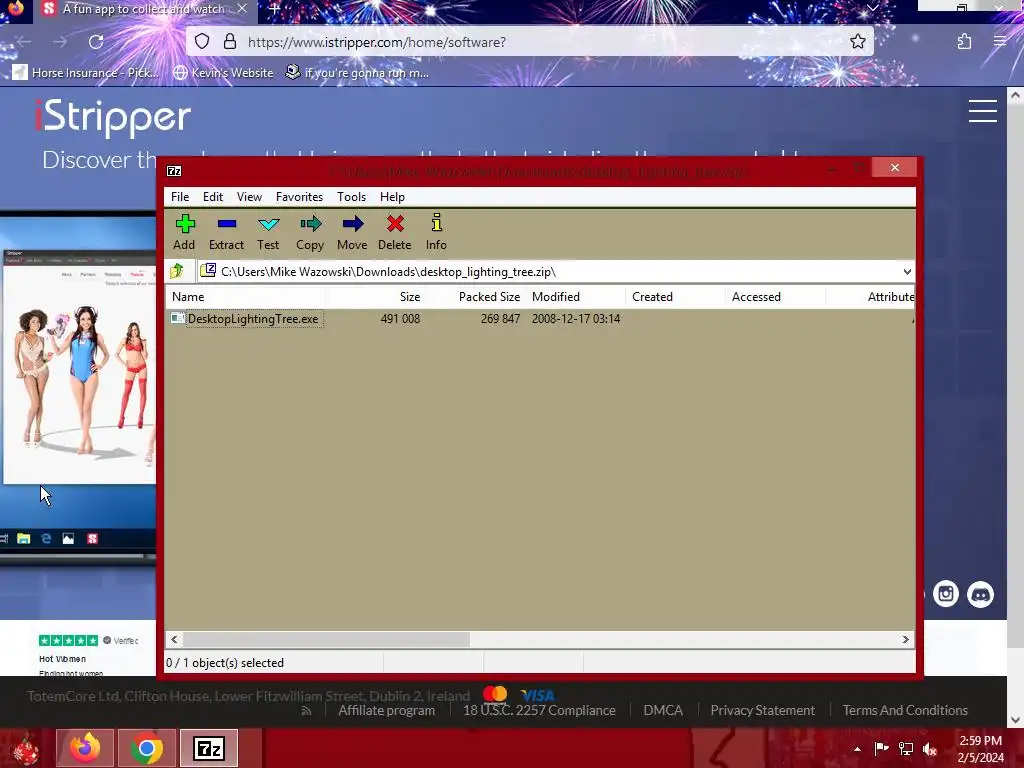This screenshot has height=768, width=1024.
Task: Sort files by the Size column header
Action: [x=375, y=296]
